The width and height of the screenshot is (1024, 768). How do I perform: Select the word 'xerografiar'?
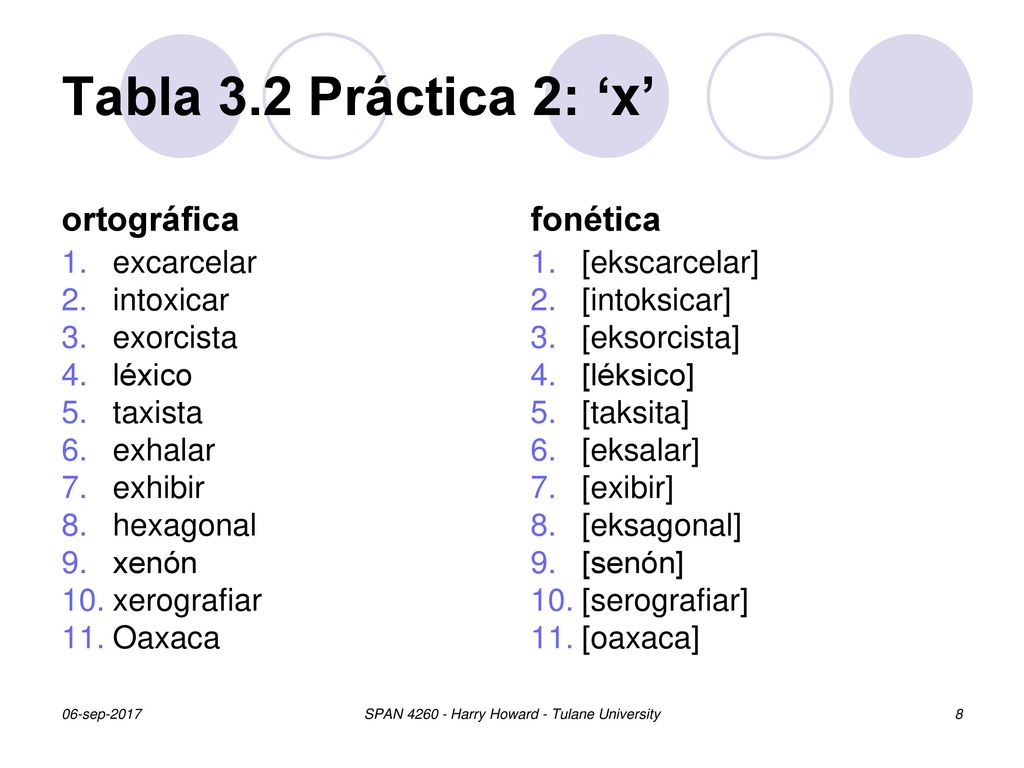click(x=187, y=601)
